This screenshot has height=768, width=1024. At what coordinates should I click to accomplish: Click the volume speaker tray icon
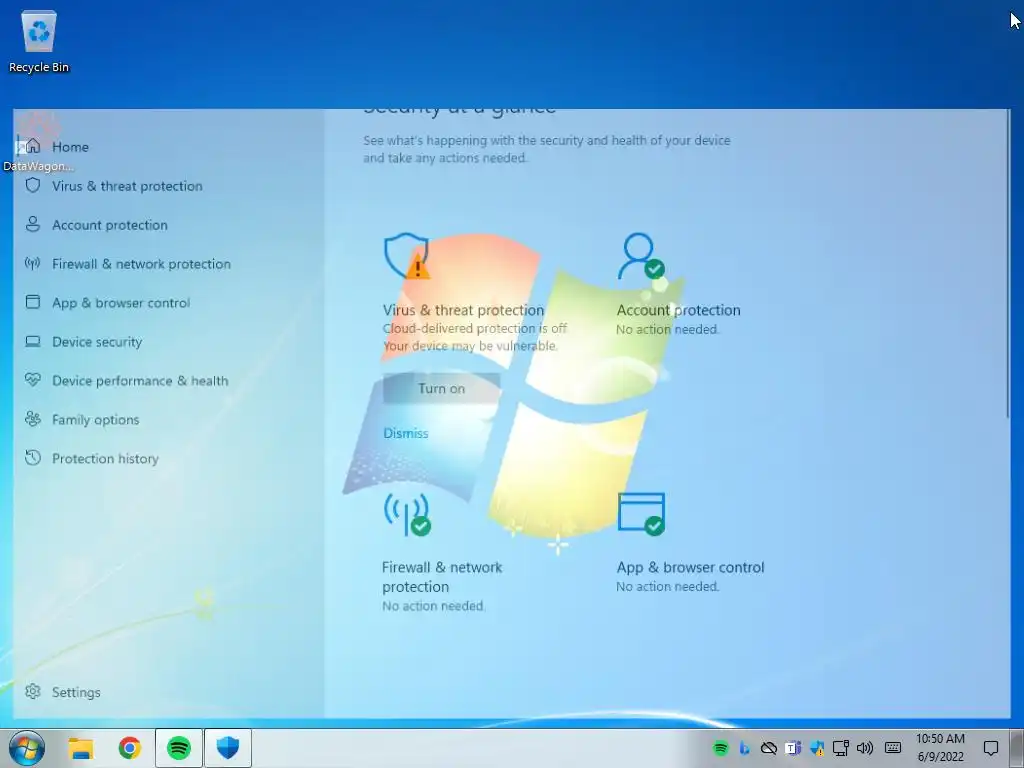[x=865, y=748]
